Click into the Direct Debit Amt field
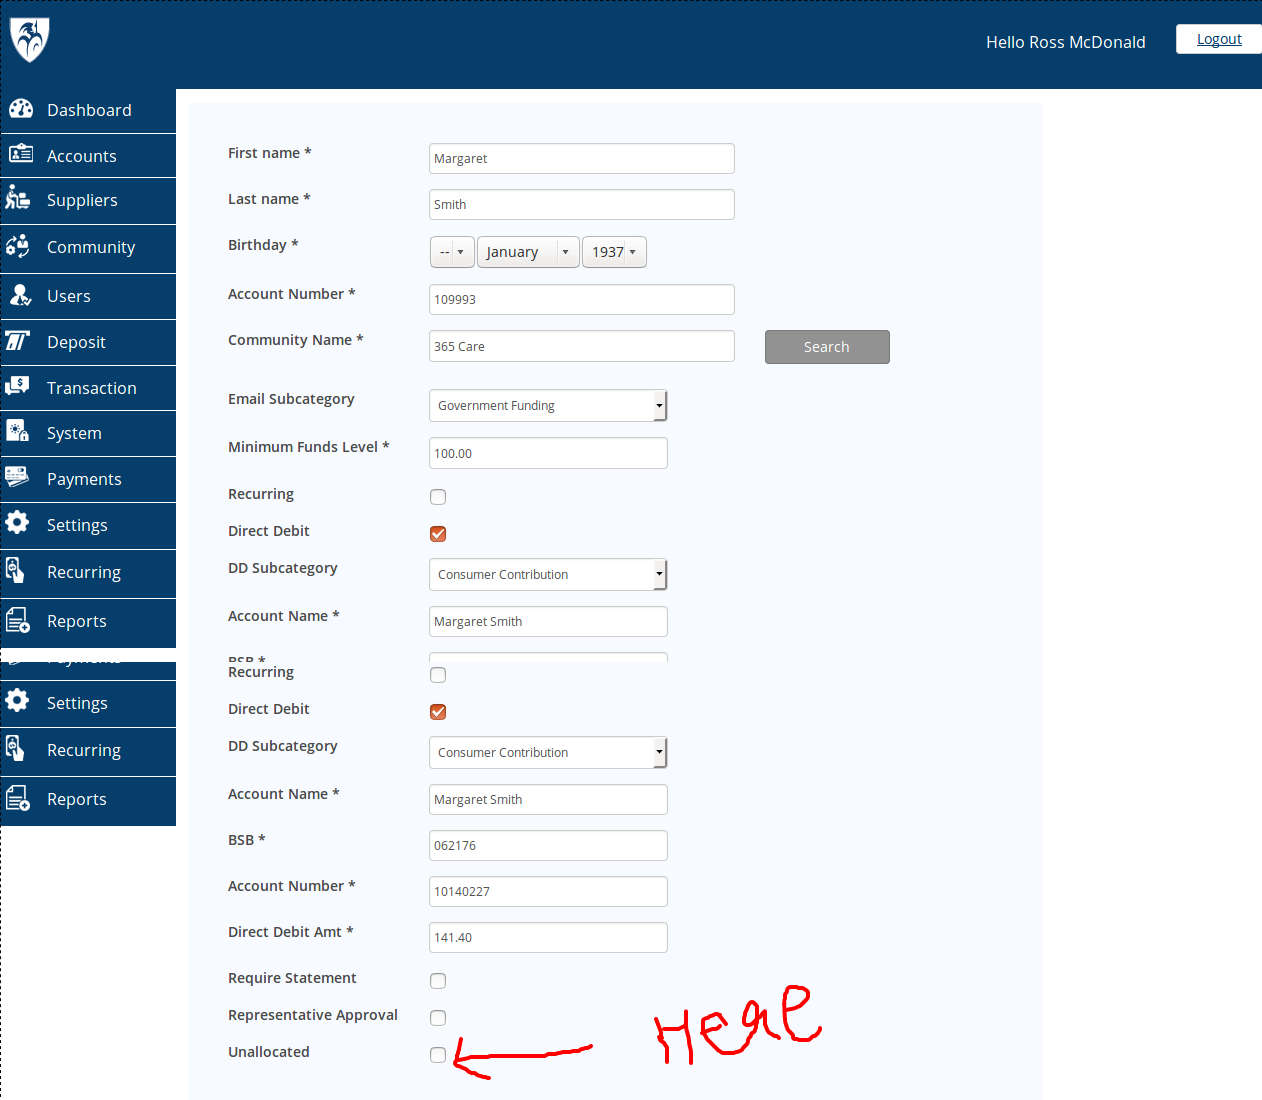1262x1100 pixels. 547,938
